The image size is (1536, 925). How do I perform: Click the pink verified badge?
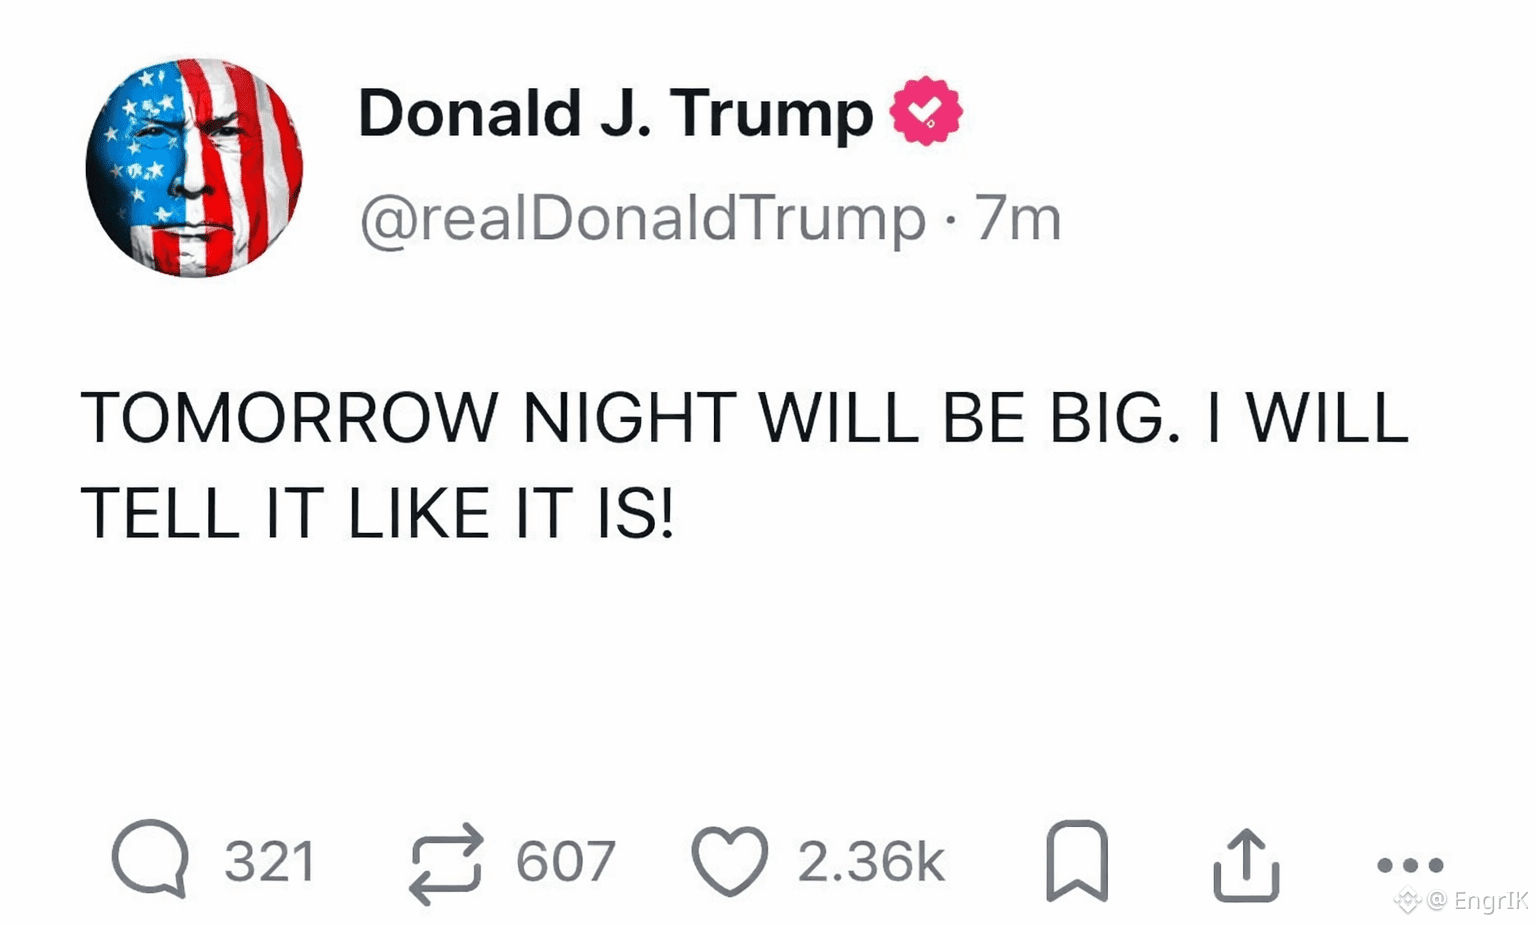pyautogui.click(x=926, y=111)
